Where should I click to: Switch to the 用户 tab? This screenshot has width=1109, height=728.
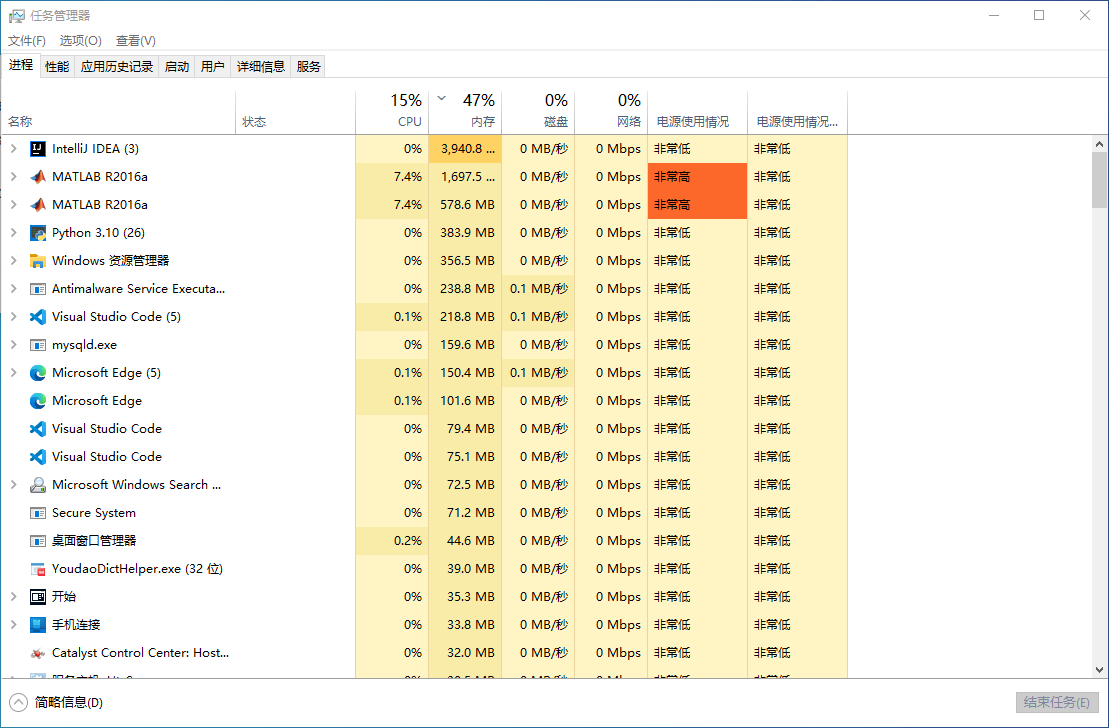(x=212, y=67)
